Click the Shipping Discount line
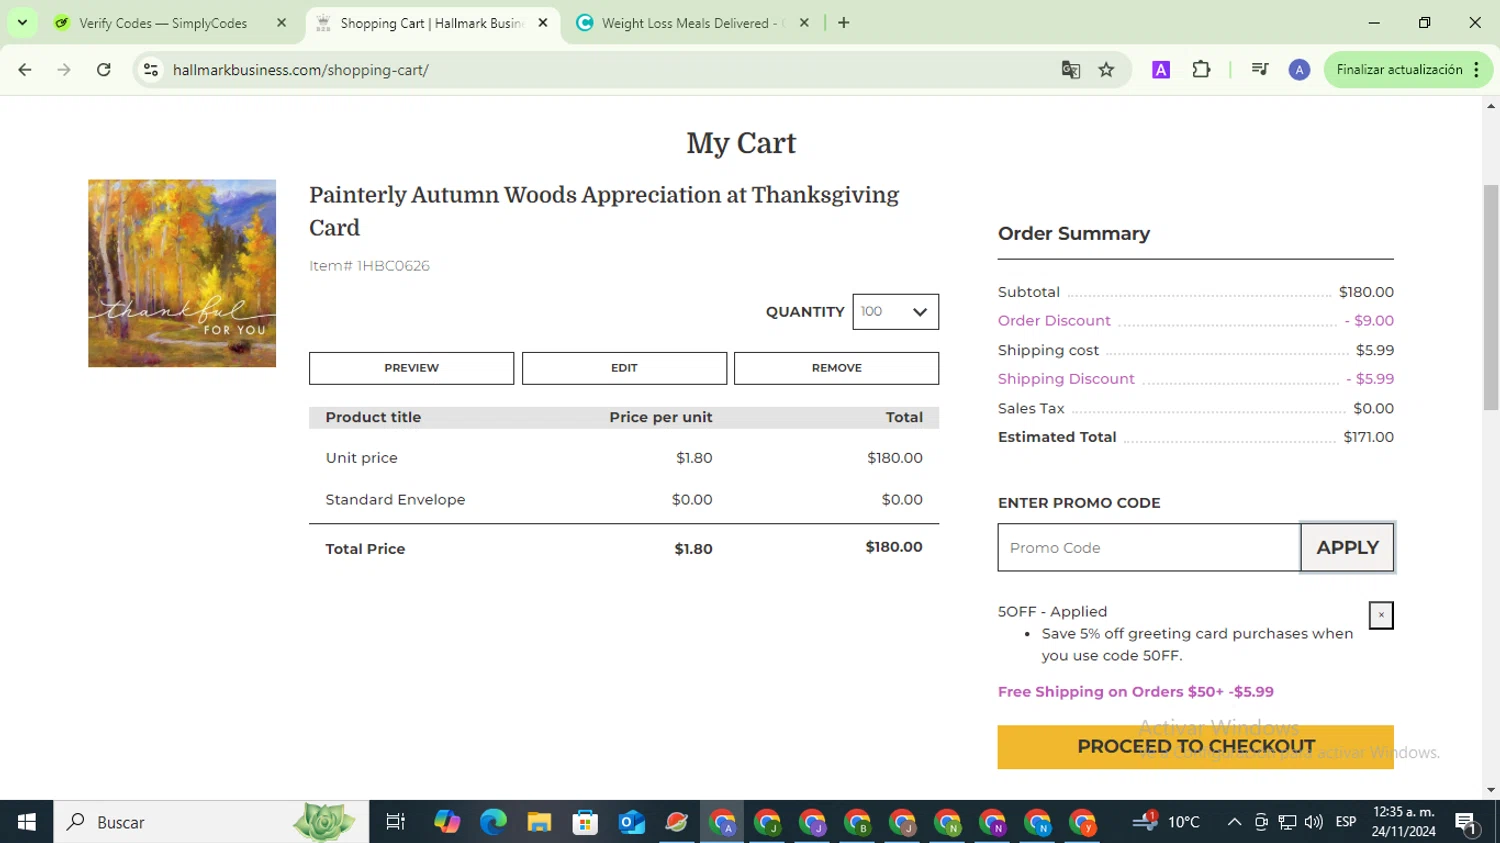This screenshot has width=1500, height=843. [x=1196, y=379]
